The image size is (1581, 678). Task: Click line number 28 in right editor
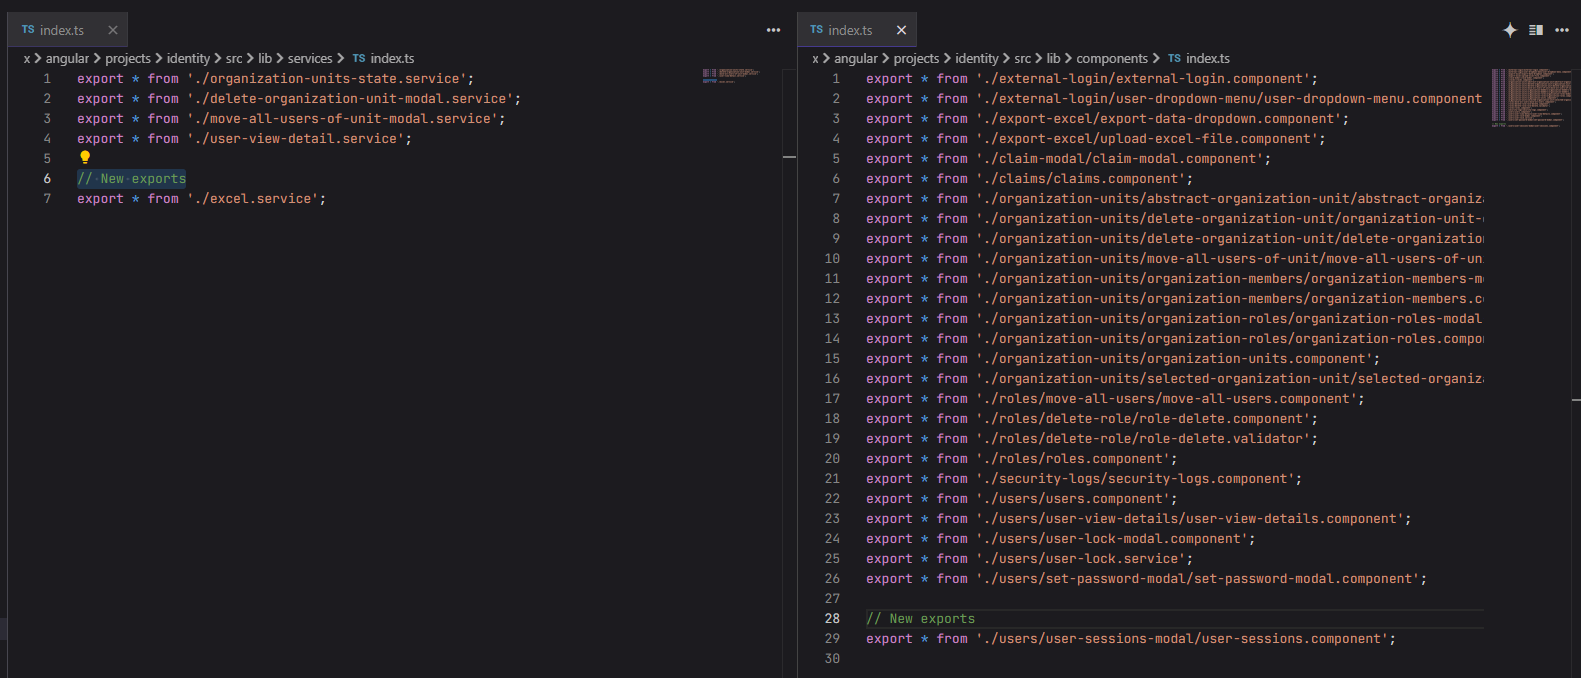[x=832, y=619]
